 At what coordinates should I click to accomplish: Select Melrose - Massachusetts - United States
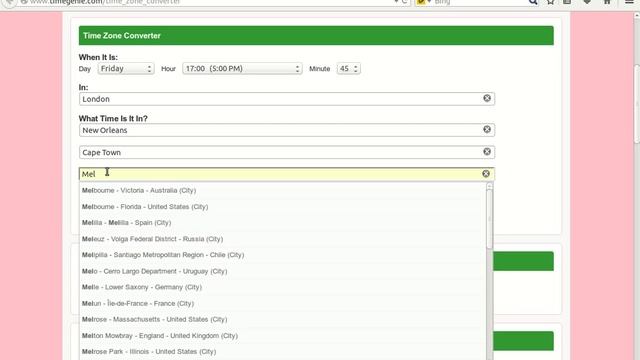282,319
